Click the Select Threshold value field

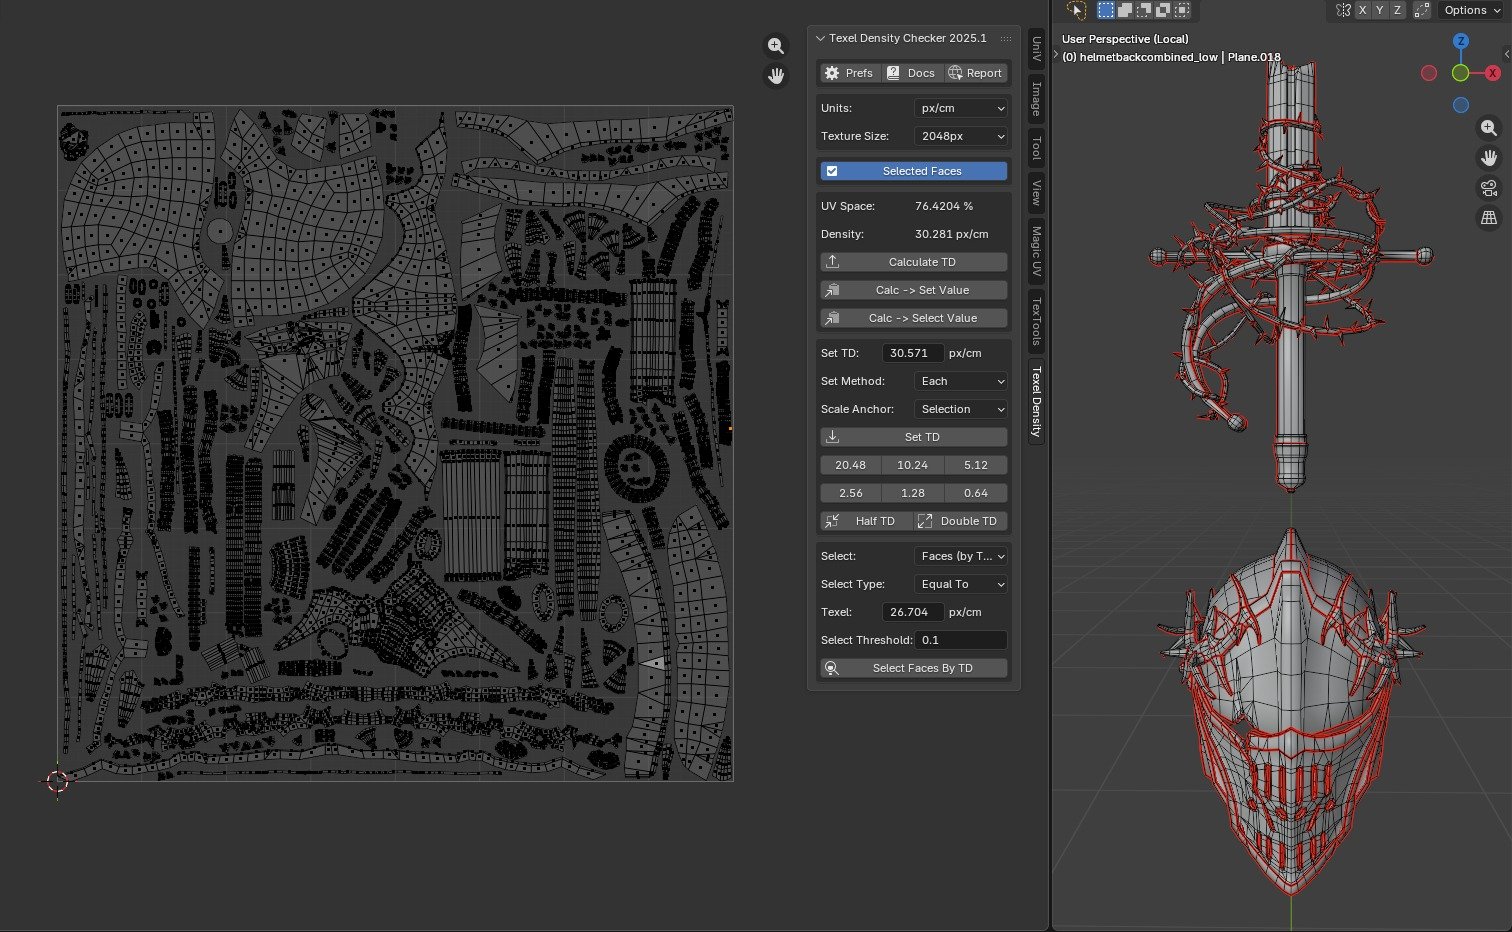point(961,640)
